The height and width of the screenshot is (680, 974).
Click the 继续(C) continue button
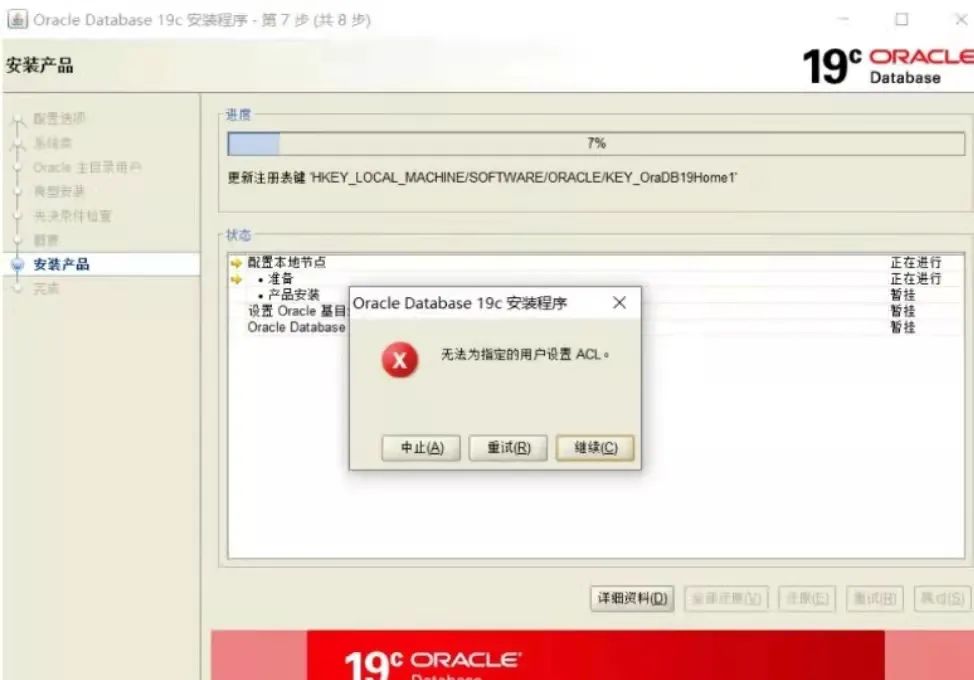click(x=595, y=448)
